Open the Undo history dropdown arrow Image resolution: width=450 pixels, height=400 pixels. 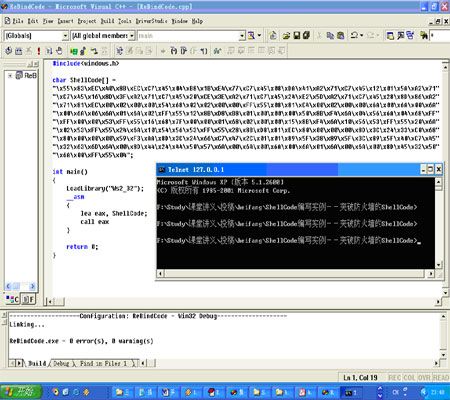(362, 35)
